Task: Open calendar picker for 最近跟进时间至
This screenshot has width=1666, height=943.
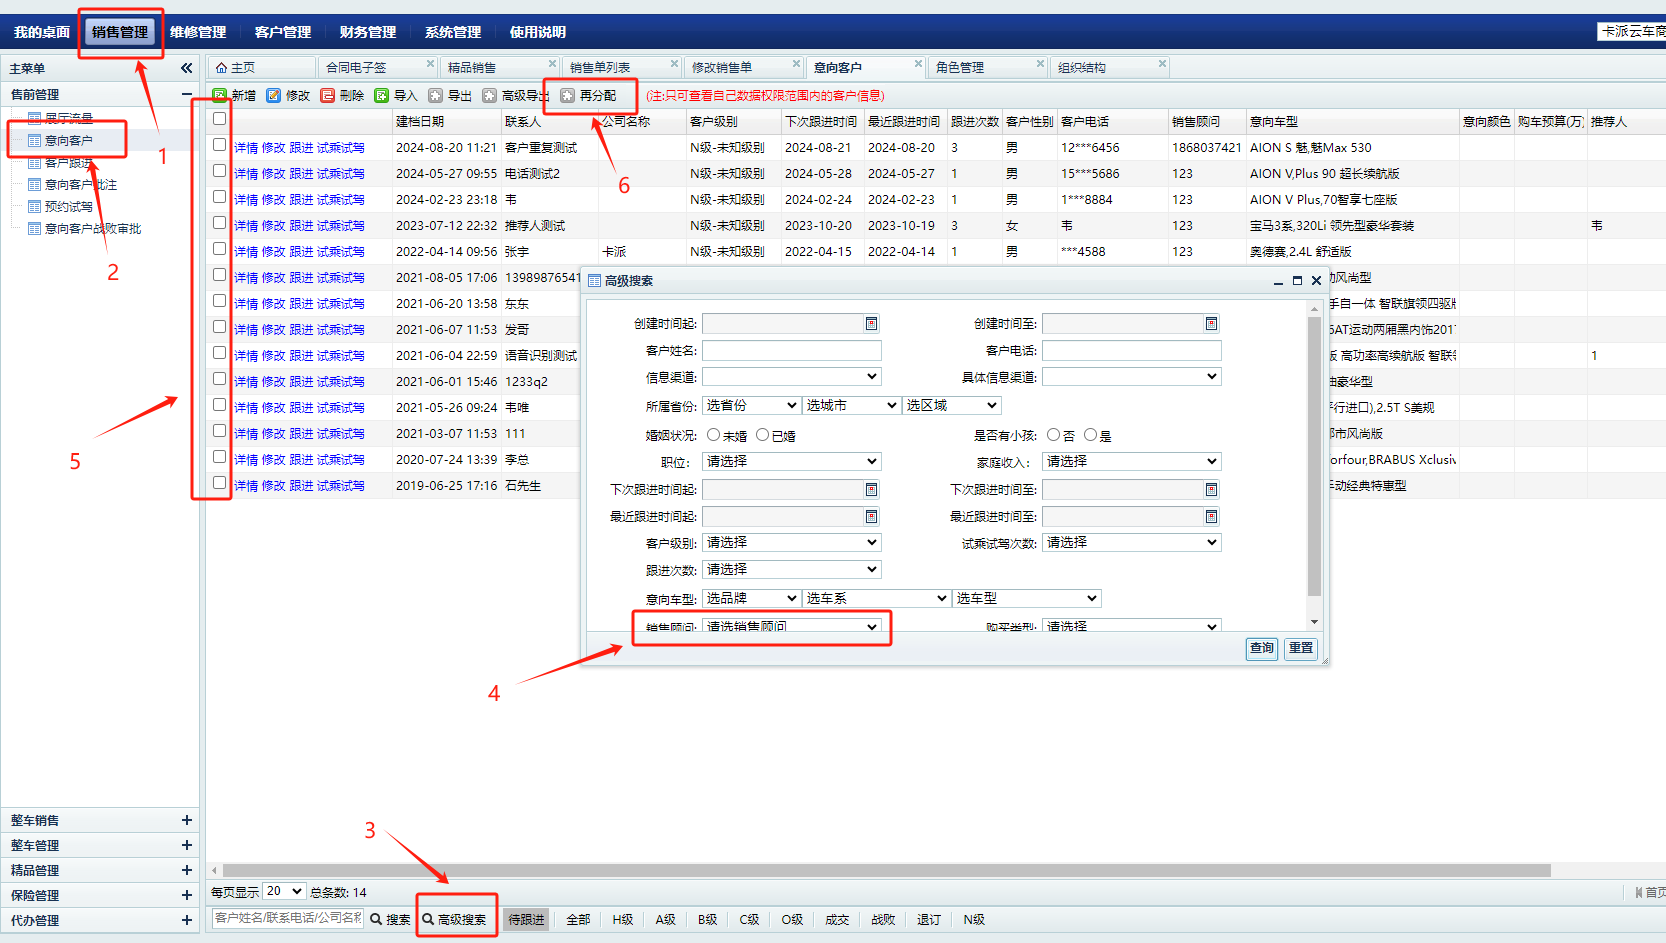Action: [1211, 517]
